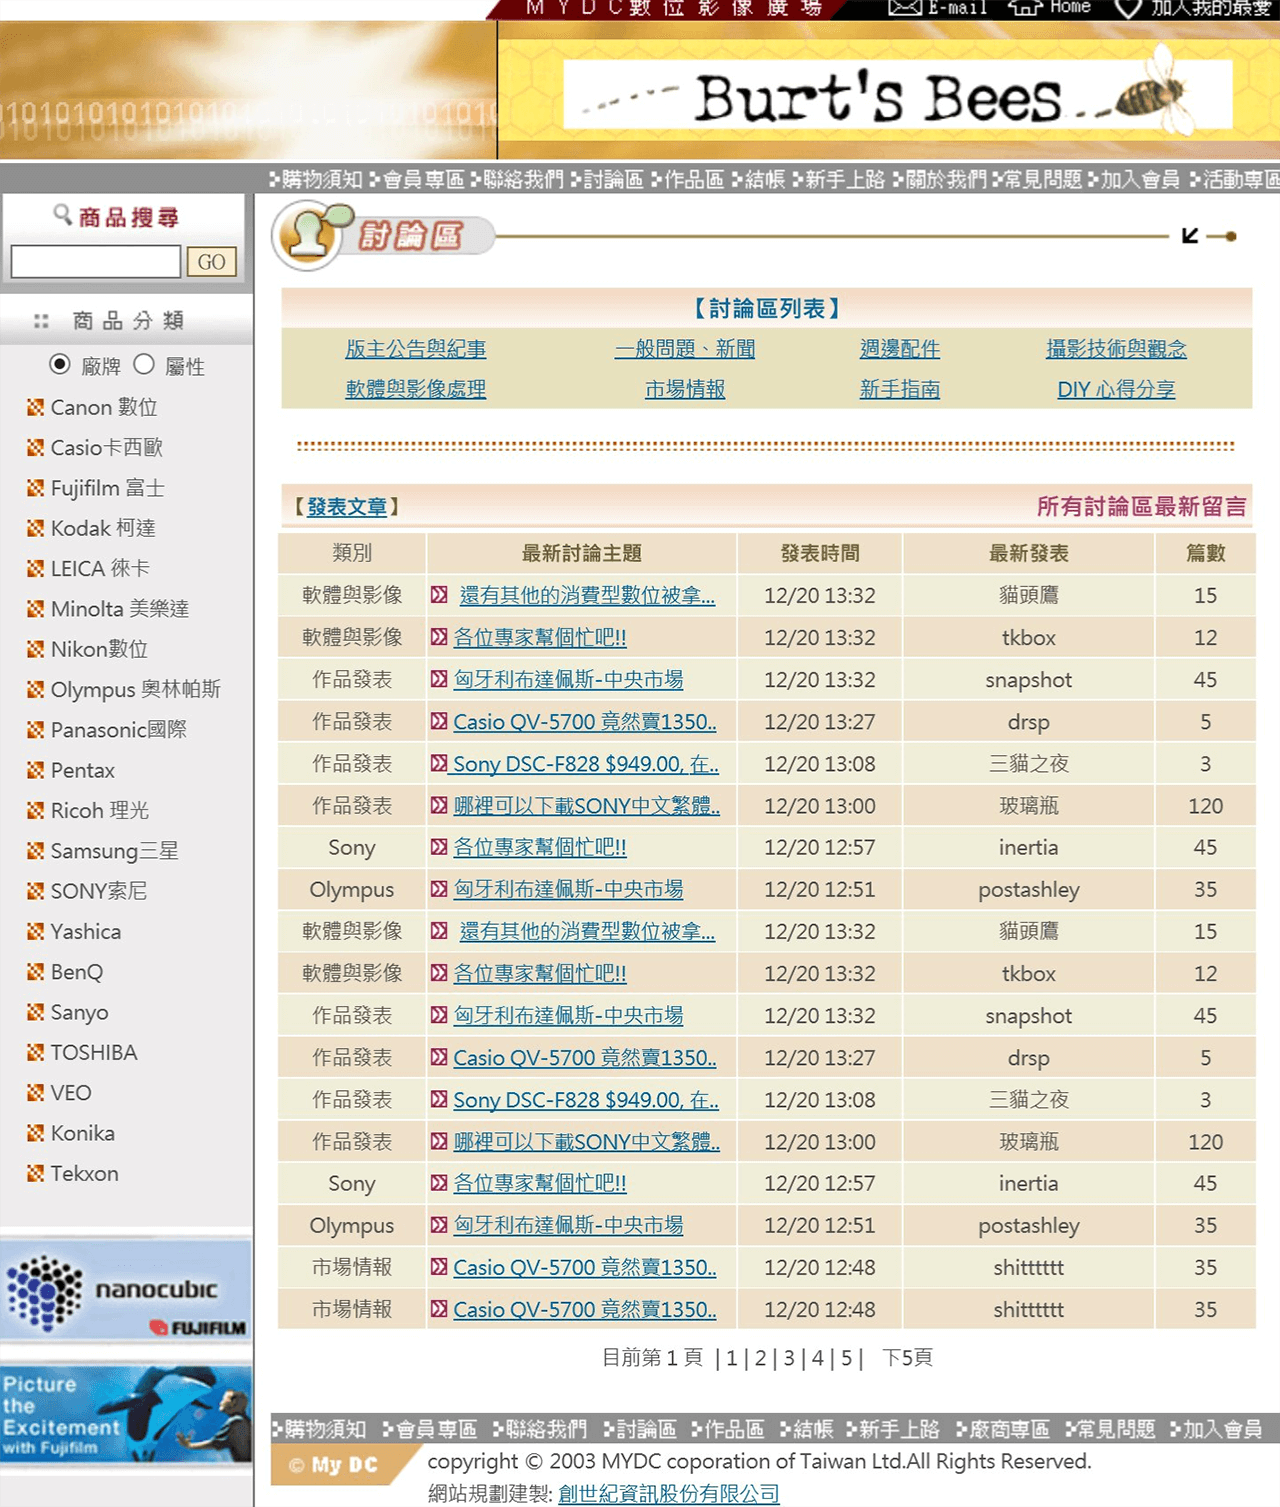1280x1507 pixels.
Task: Click the arrow icon next to TOSHIBA
Action: coord(35,1052)
